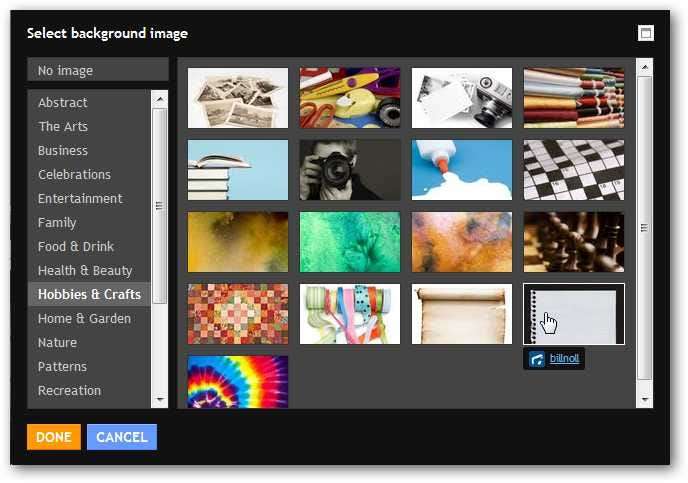Image resolution: width=688 pixels, height=483 pixels.
Task: Select the Celebrations category
Action: click(x=89, y=174)
